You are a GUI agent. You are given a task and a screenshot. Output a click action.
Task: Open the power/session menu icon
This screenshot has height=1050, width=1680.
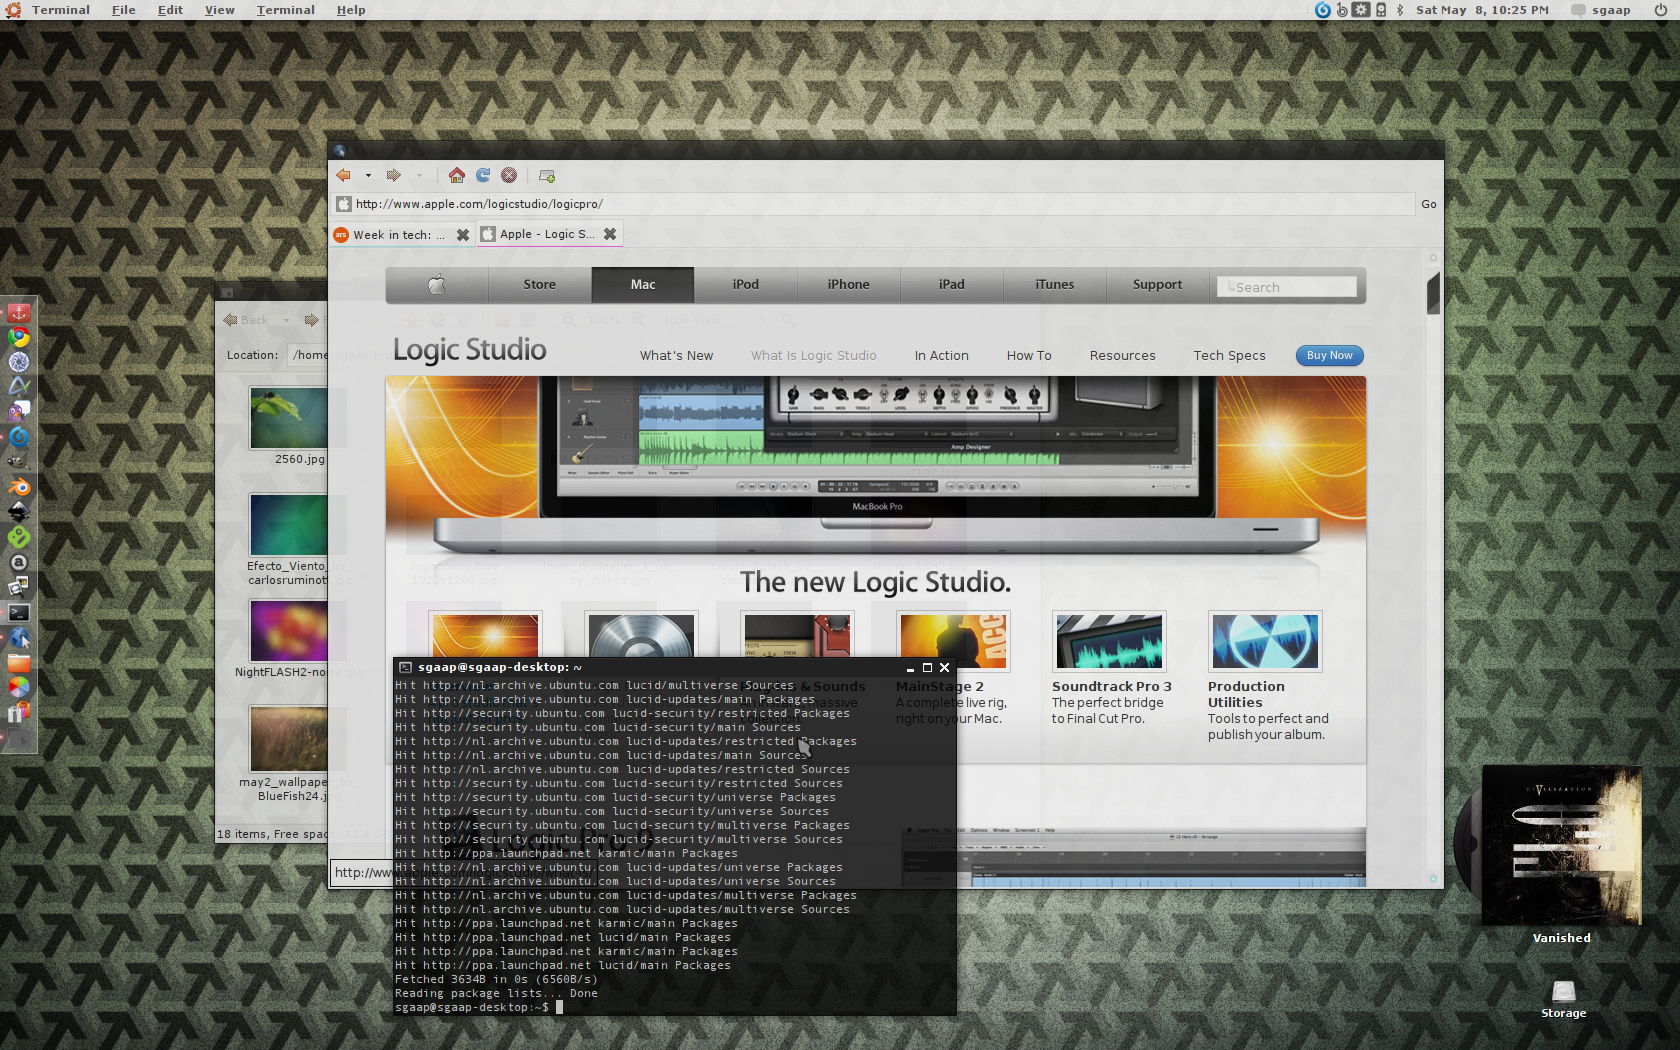pyautogui.click(x=1661, y=10)
